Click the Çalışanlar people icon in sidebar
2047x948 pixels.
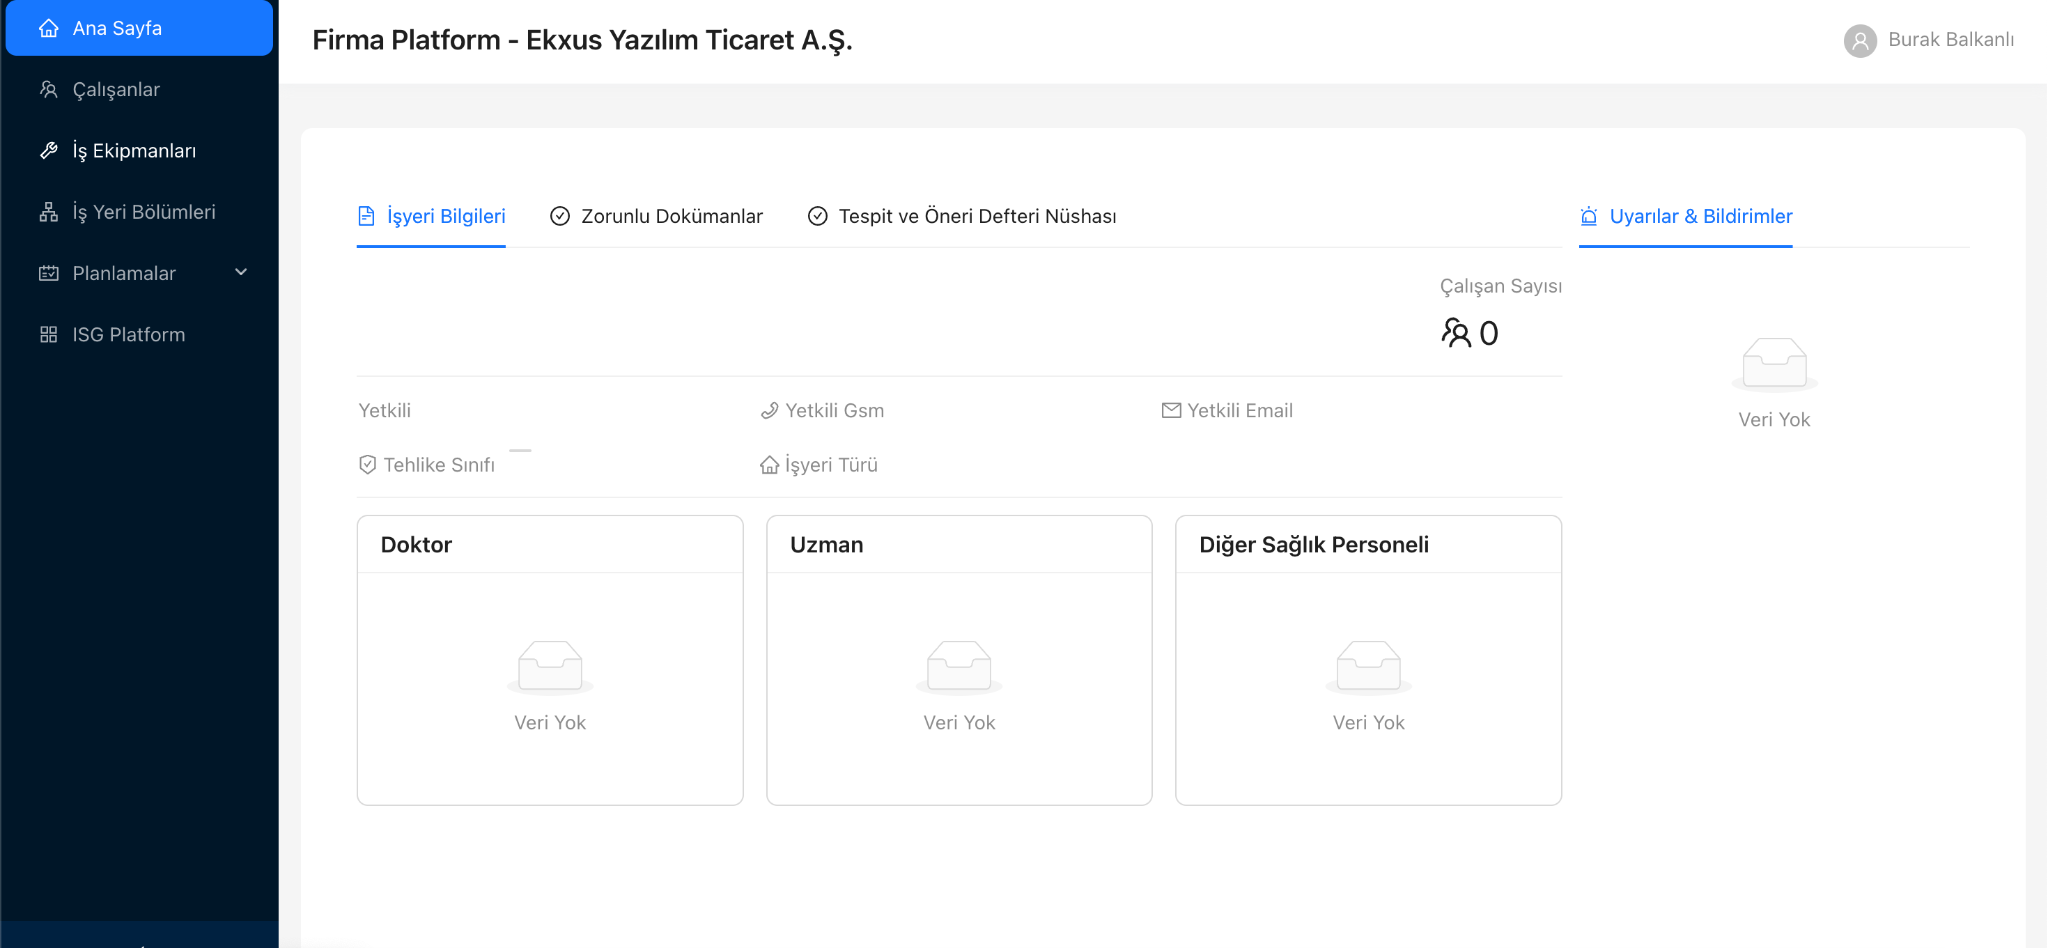pos(49,89)
